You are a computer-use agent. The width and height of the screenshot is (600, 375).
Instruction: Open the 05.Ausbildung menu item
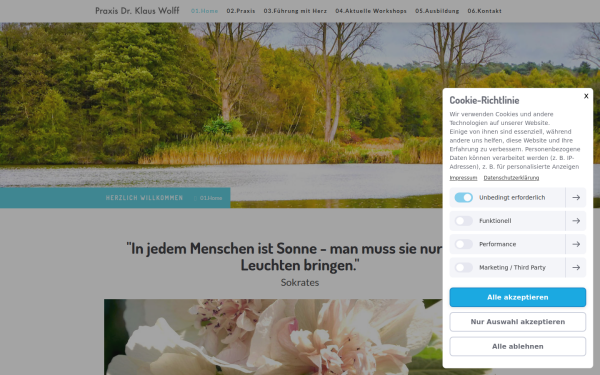[437, 11]
